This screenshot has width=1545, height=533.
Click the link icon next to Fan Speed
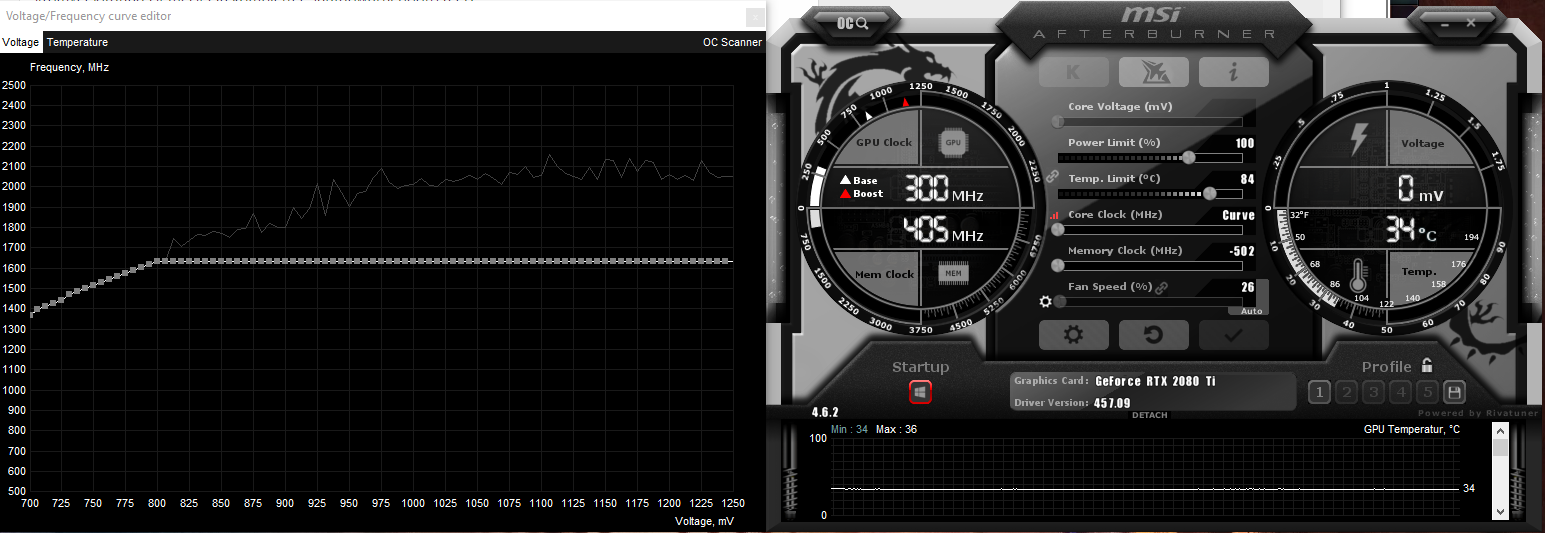coord(1161,288)
